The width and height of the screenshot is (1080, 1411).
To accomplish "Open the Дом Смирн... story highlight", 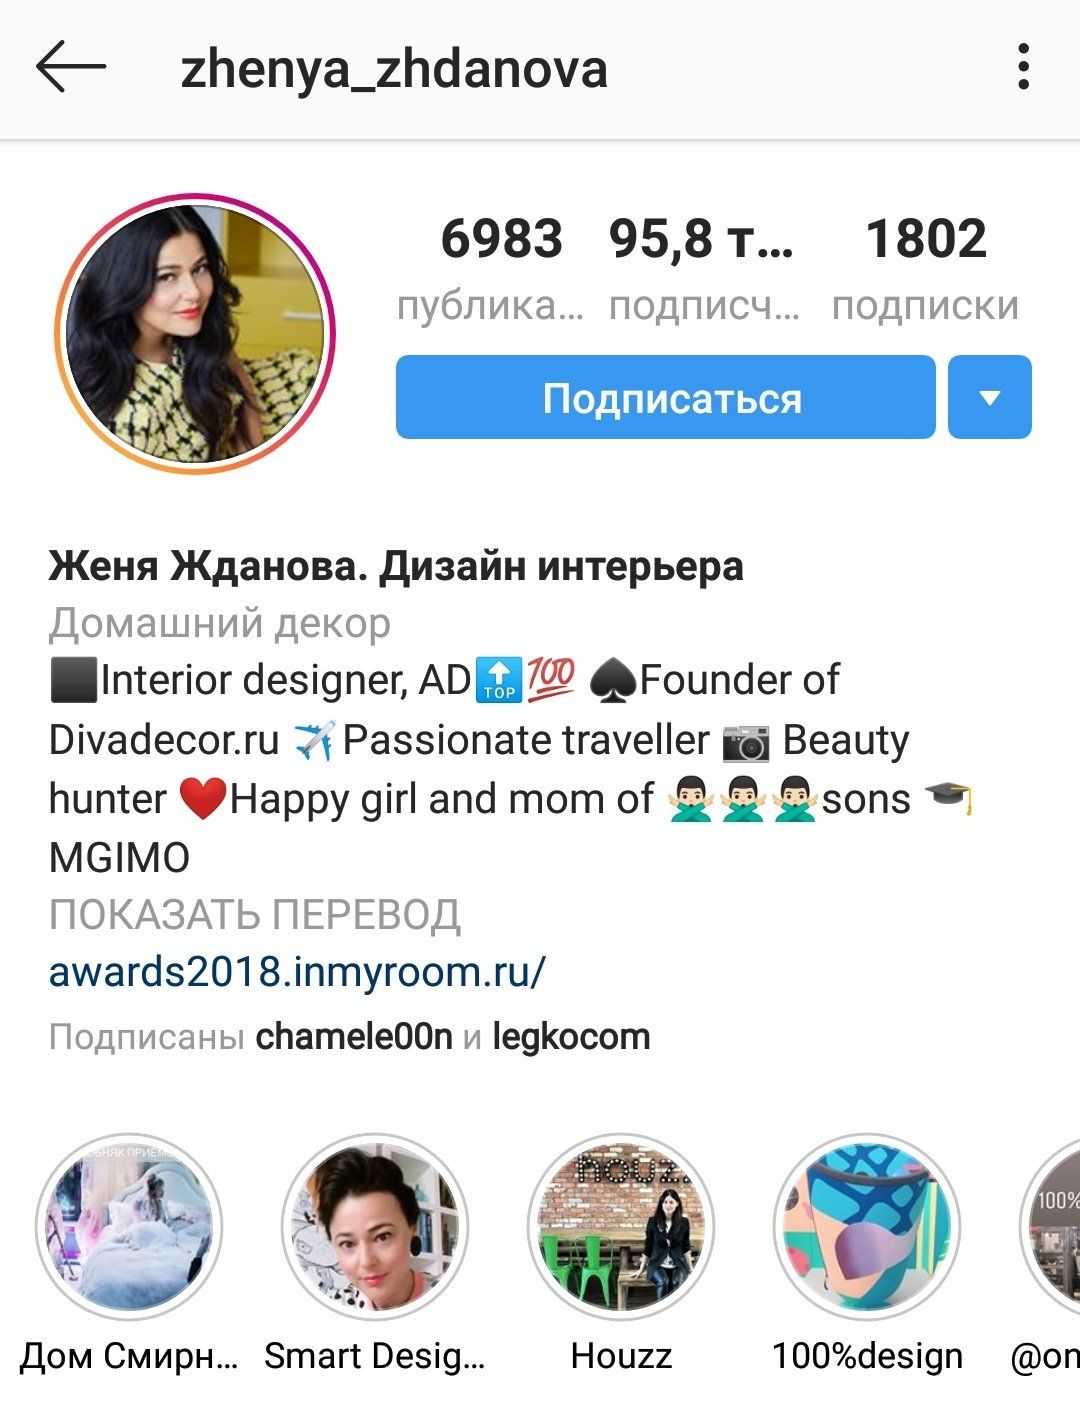I will click(x=129, y=1227).
